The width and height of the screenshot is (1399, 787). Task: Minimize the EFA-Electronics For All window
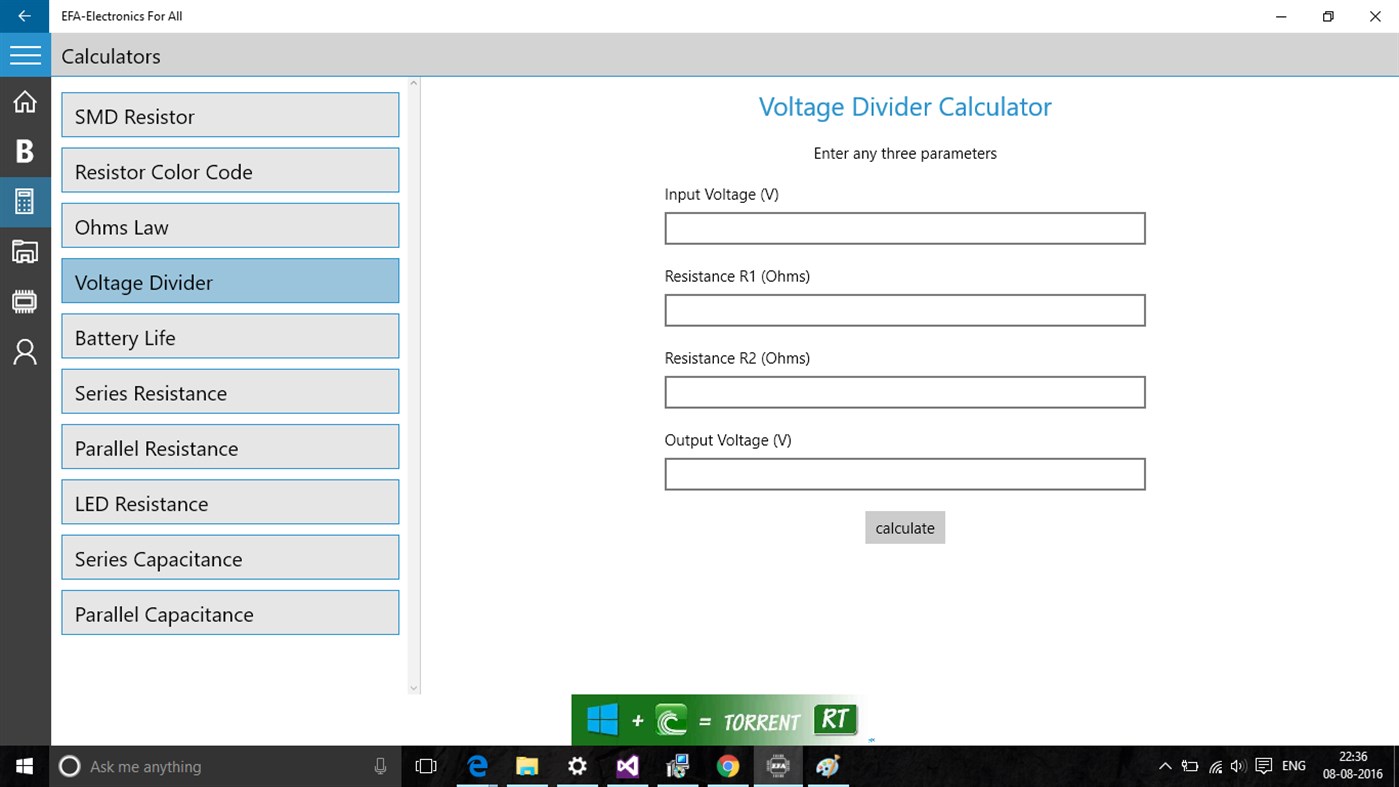tap(1282, 16)
